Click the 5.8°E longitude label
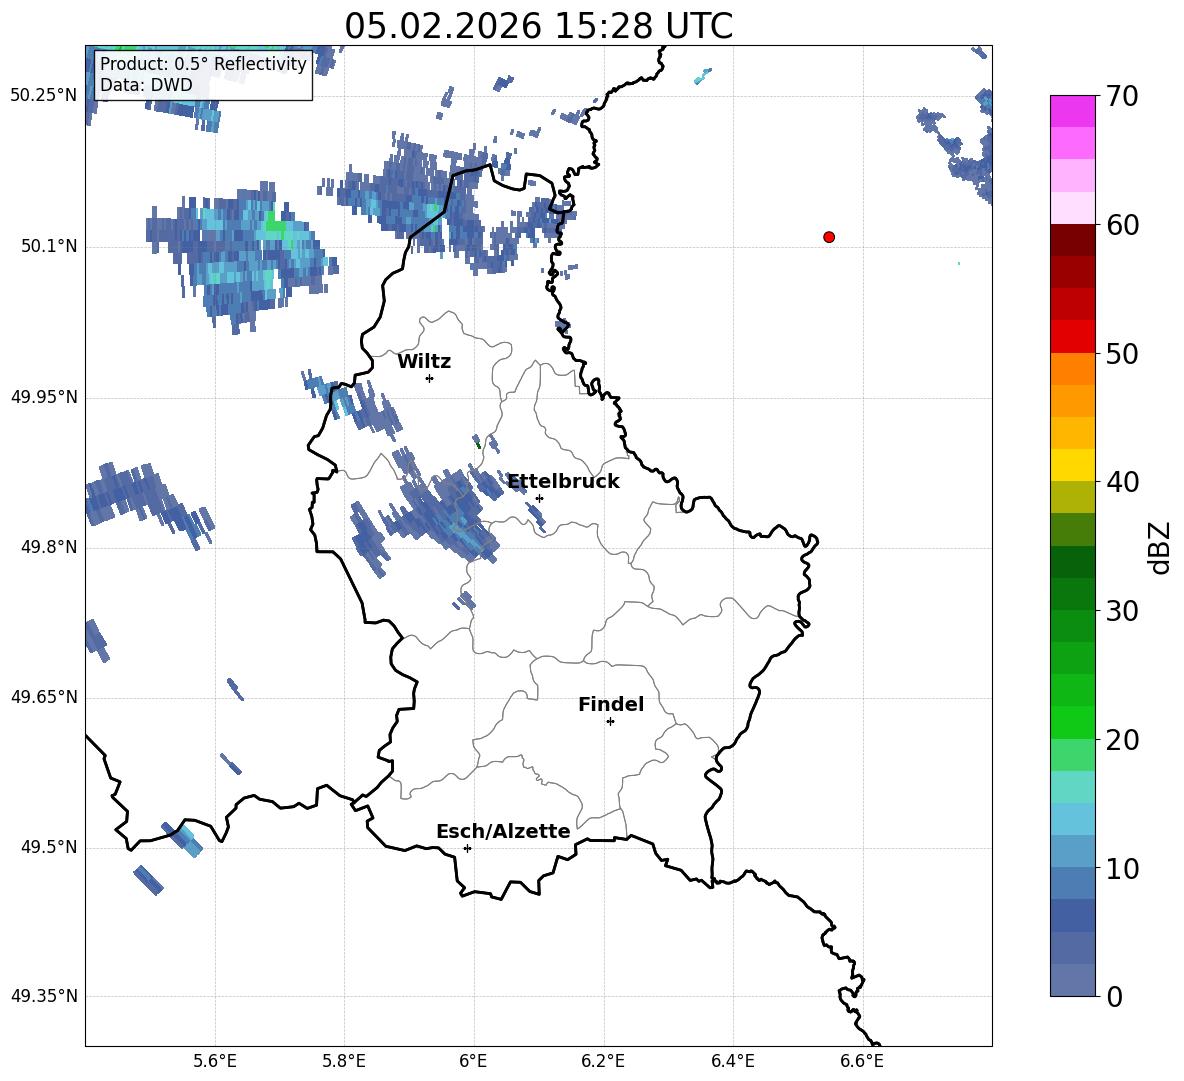1184x1081 pixels. coord(344,1061)
